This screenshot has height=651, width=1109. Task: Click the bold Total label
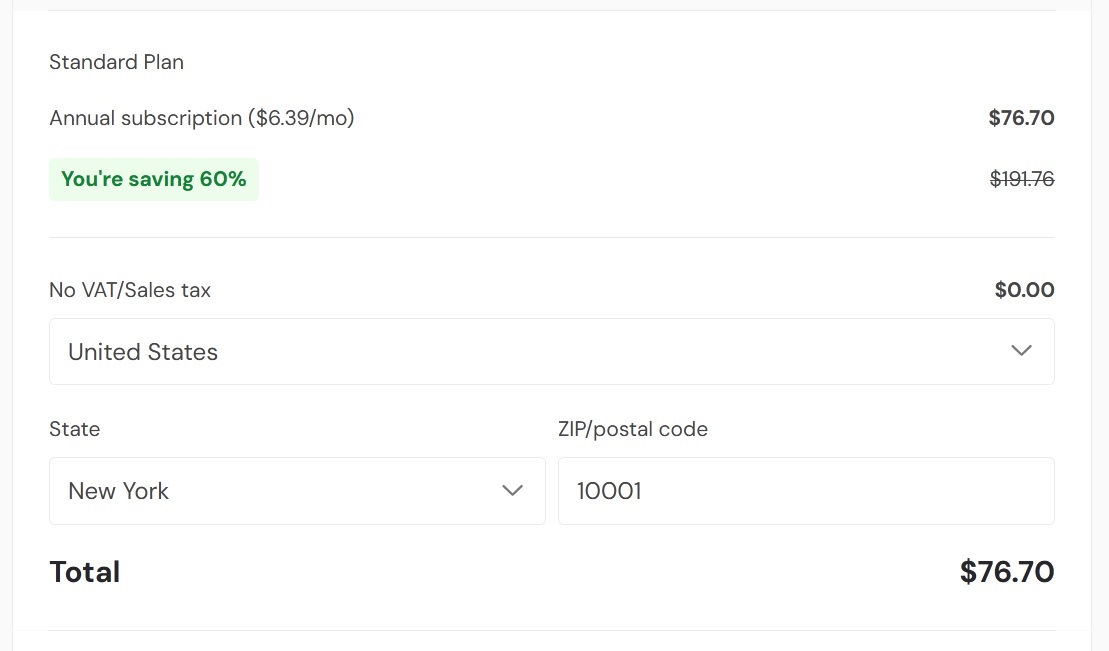click(85, 572)
